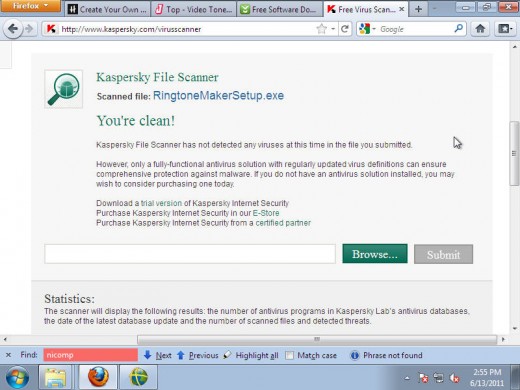Click the RingtoneMakerSetup.exe file name
Viewport: 520px width, 390px height.
coord(218,96)
